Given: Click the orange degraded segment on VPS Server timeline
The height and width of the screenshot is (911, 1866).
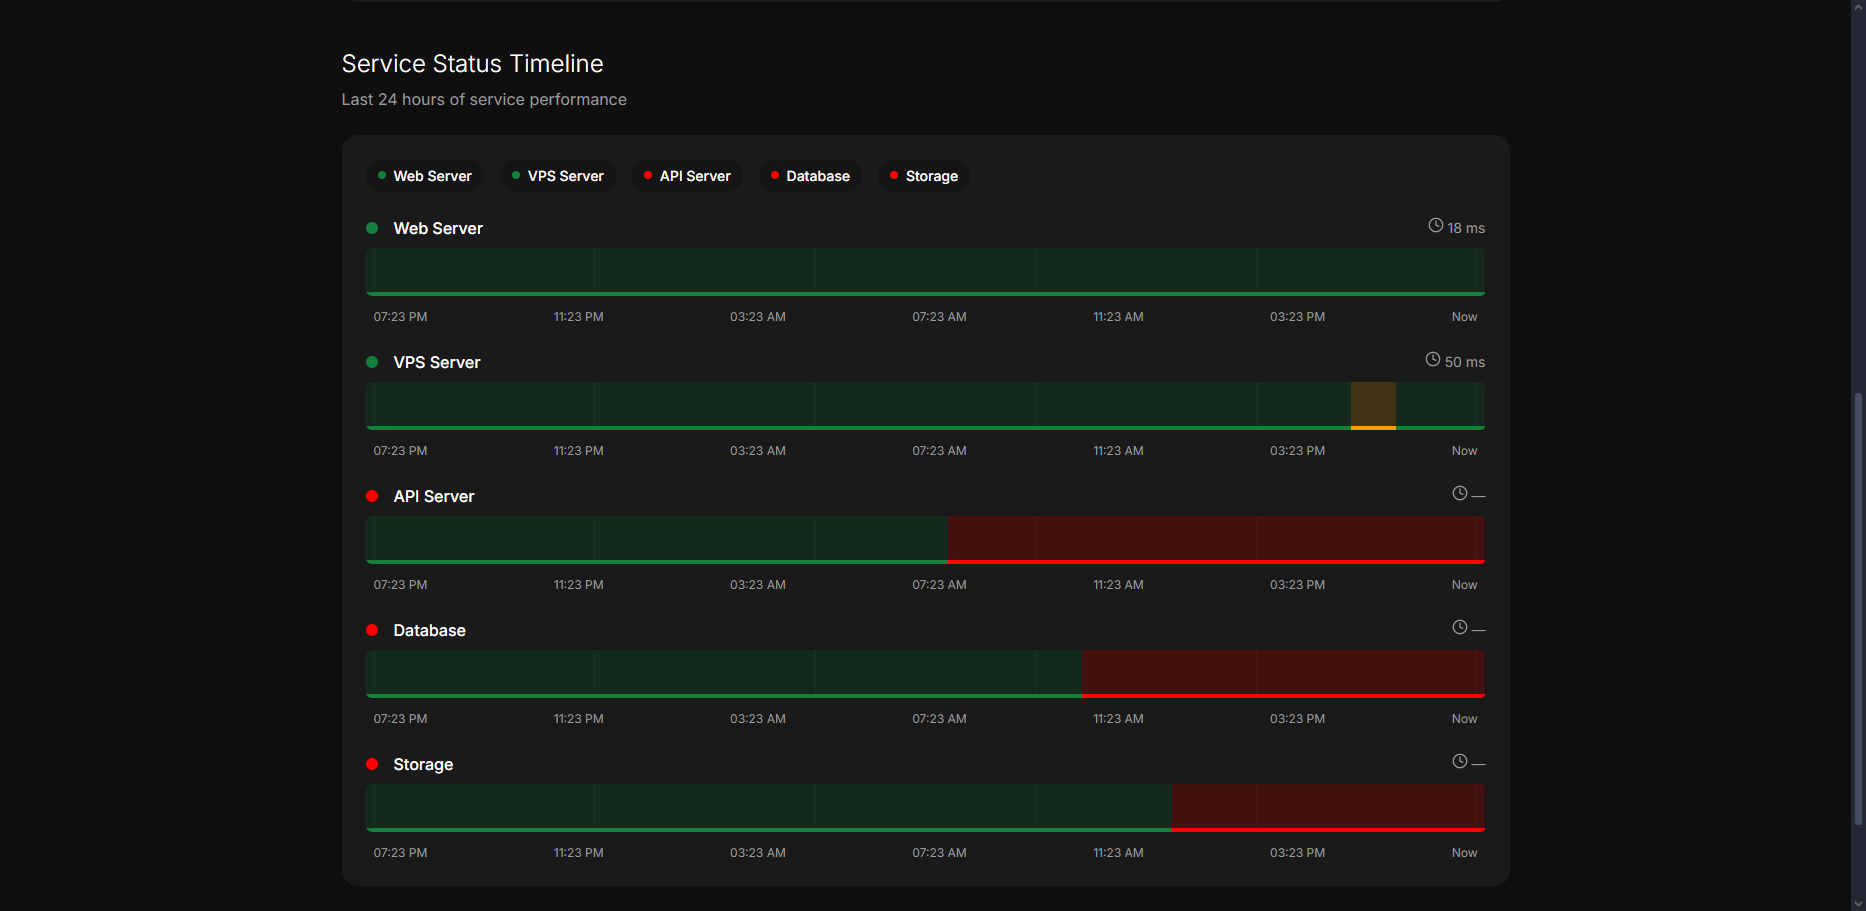Looking at the screenshot, I should [x=1373, y=405].
